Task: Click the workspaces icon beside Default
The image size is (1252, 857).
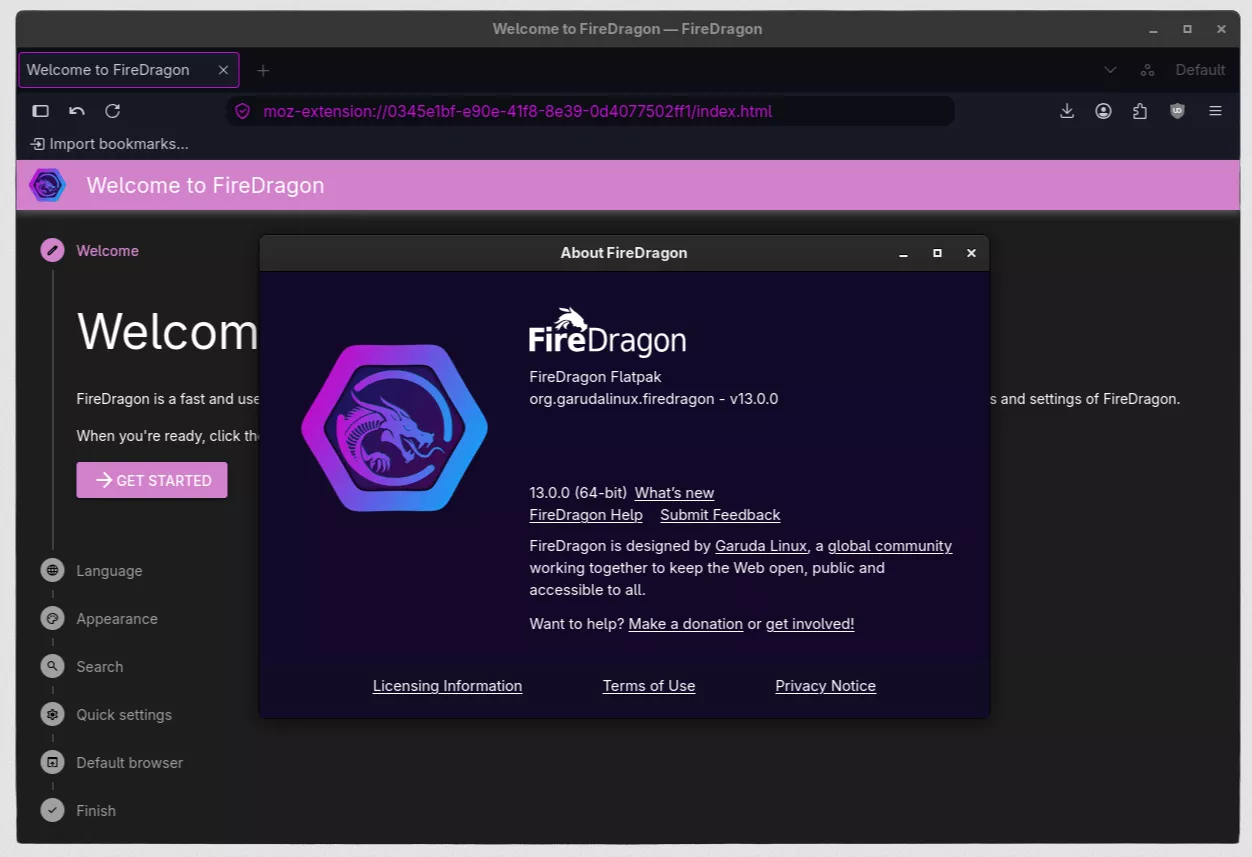Action: click(1147, 70)
